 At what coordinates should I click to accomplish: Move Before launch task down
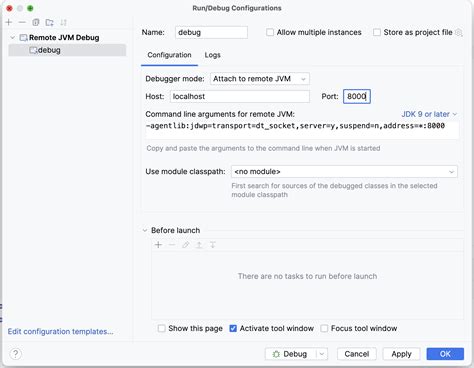click(x=213, y=245)
